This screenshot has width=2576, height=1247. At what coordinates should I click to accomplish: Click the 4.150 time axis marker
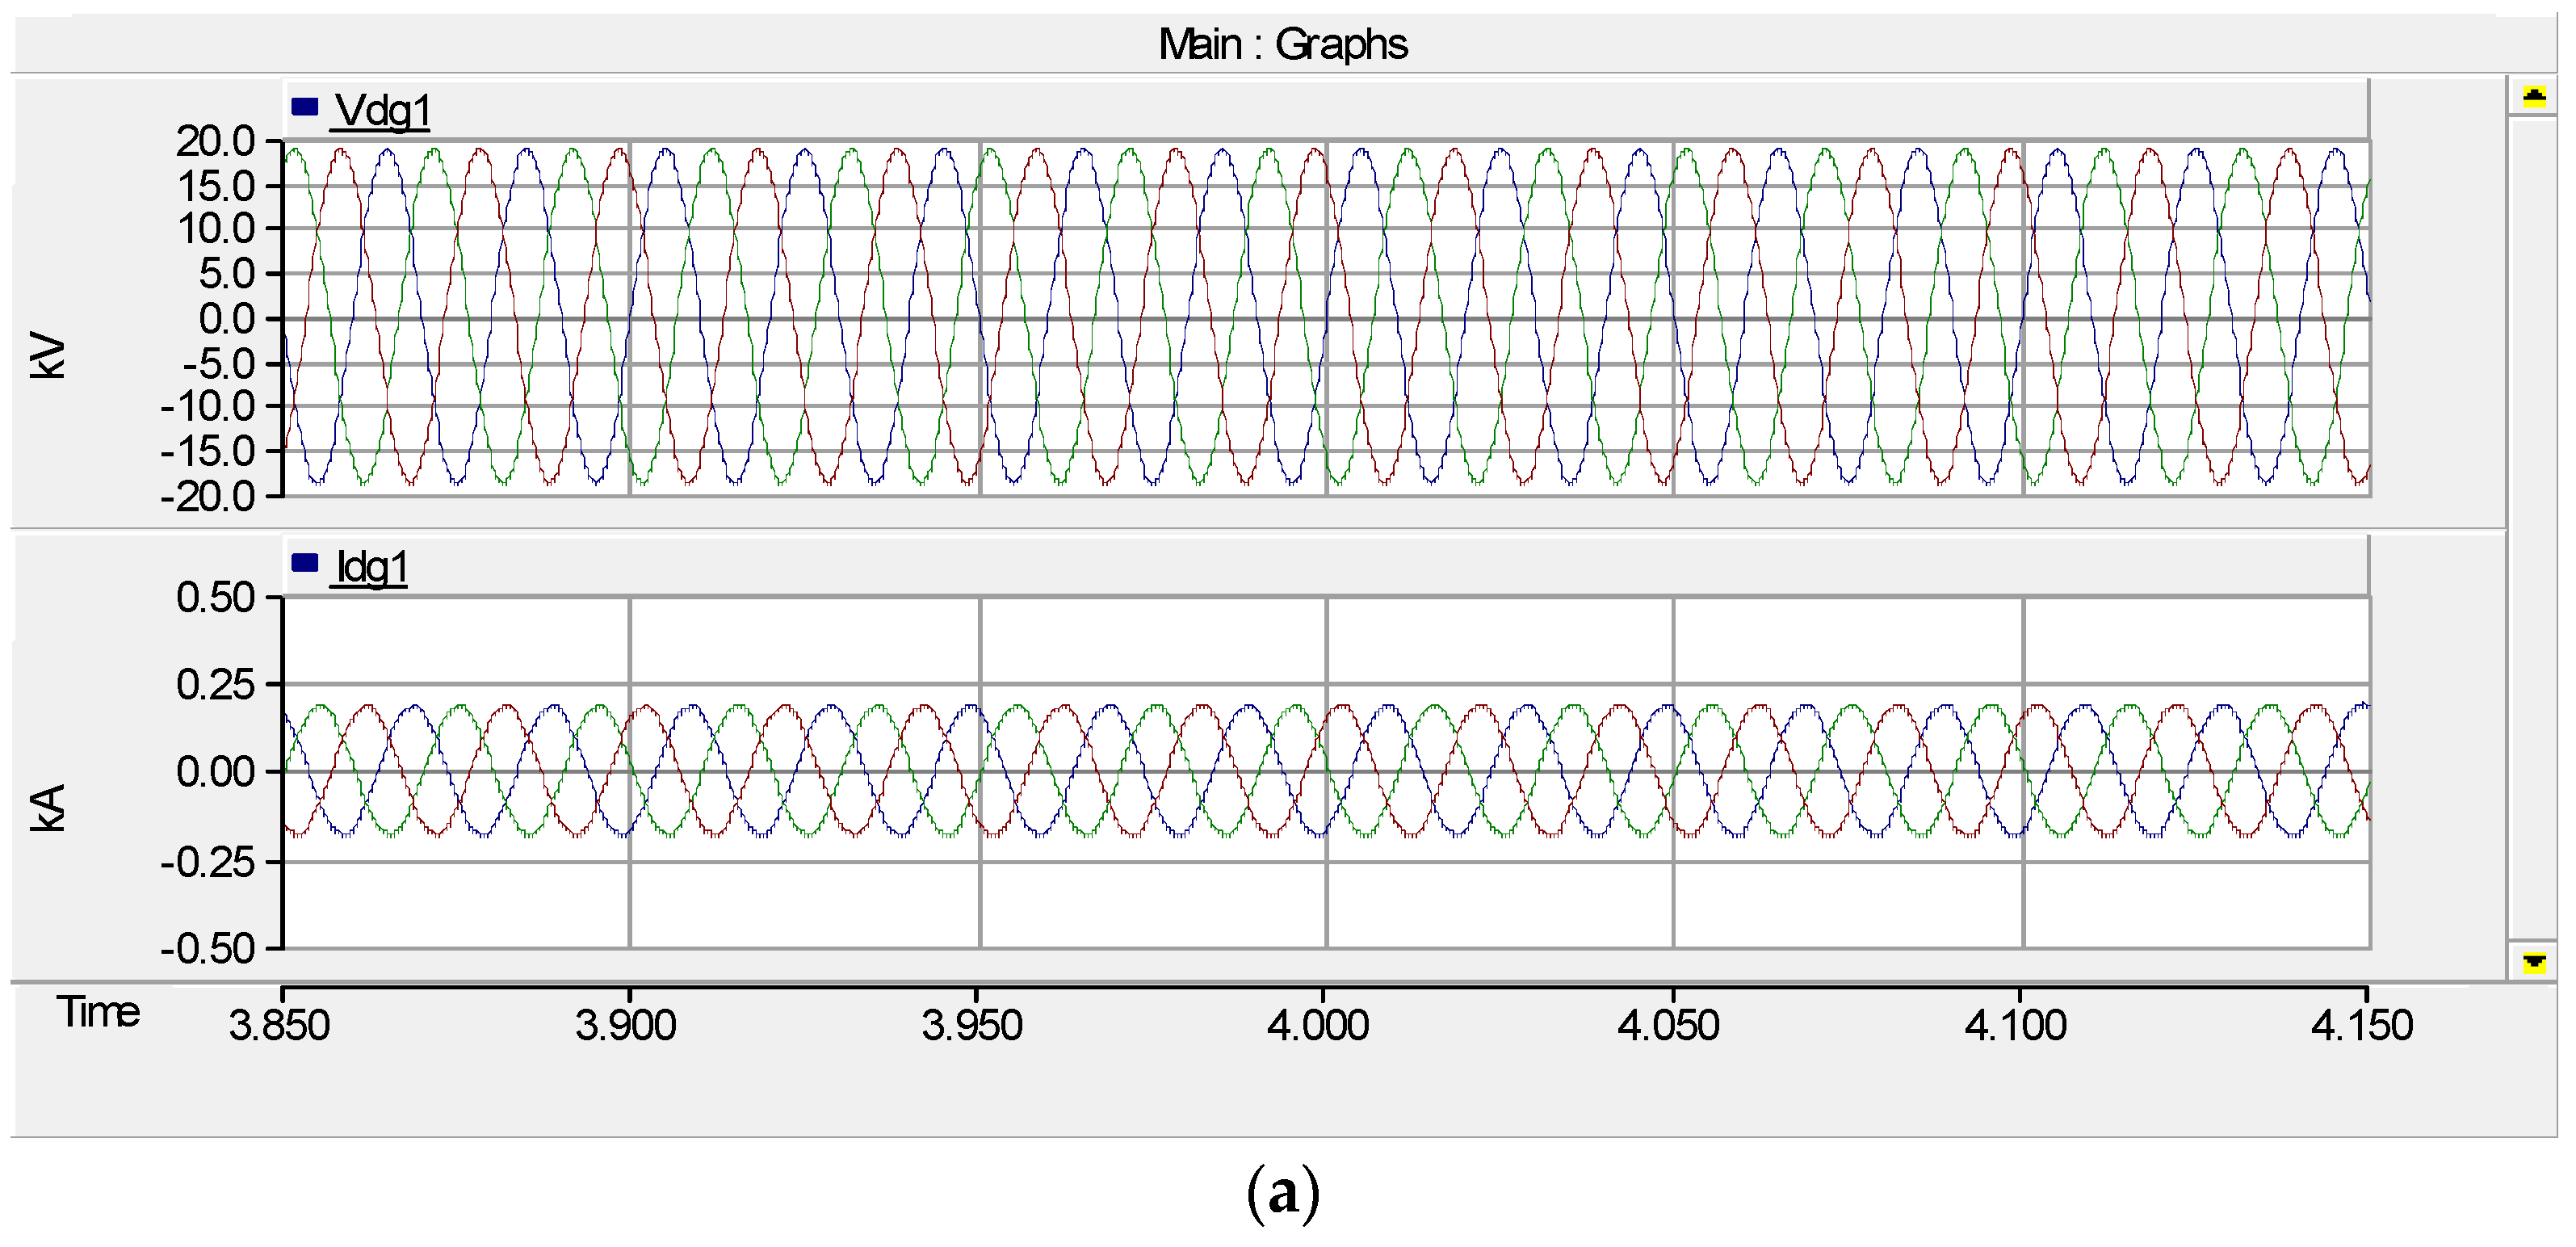coord(2361,1025)
